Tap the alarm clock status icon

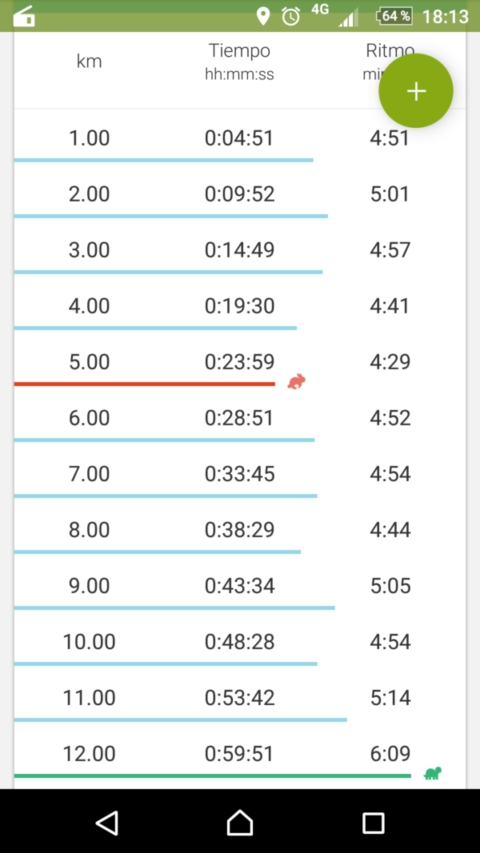pyautogui.click(x=291, y=16)
